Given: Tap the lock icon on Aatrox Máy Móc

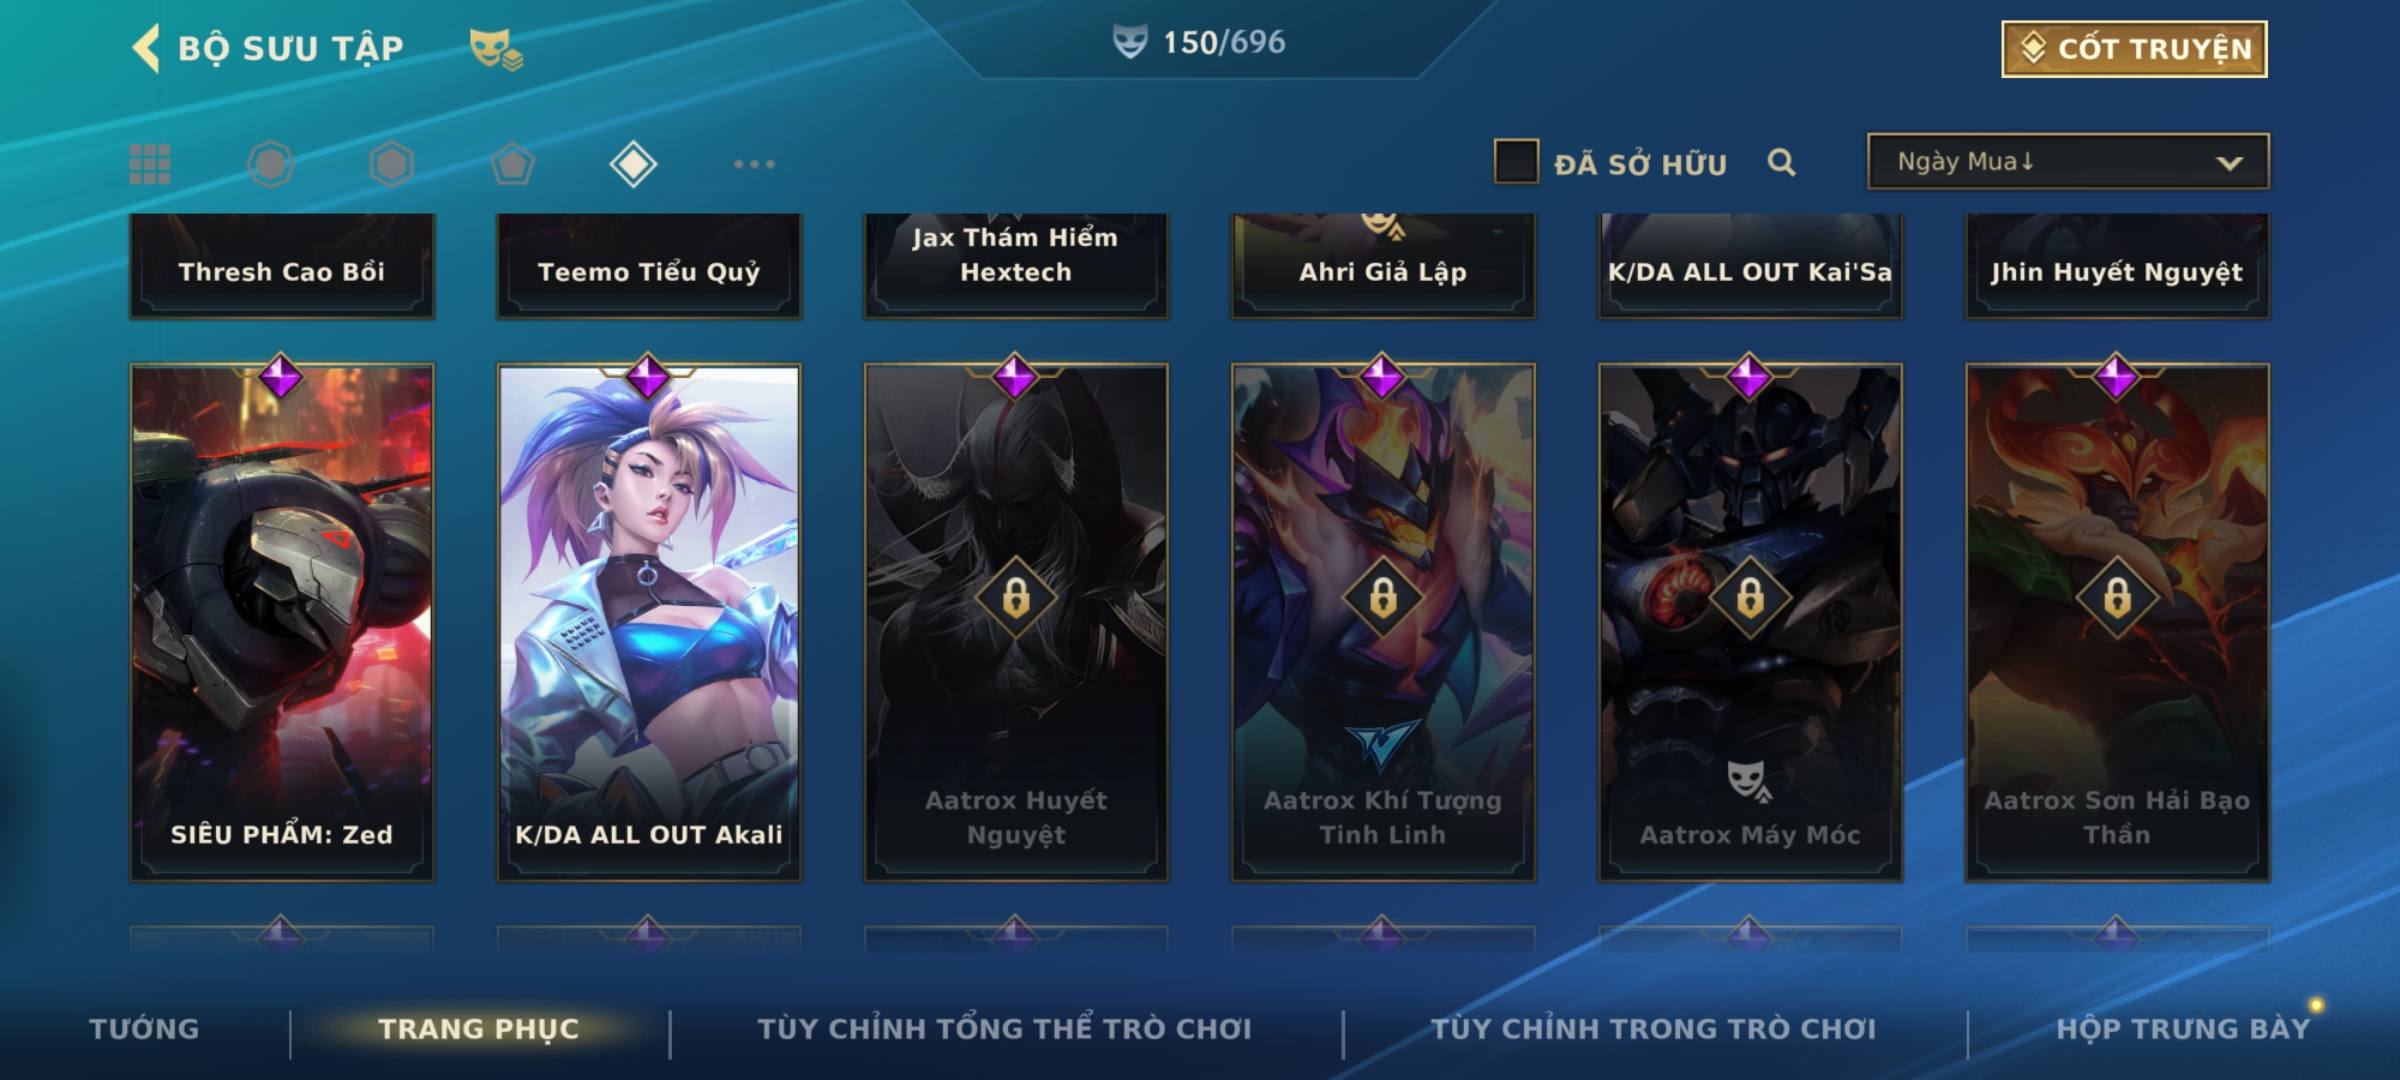Looking at the screenshot, I should pyautogui.click(x=1750, y=598).
